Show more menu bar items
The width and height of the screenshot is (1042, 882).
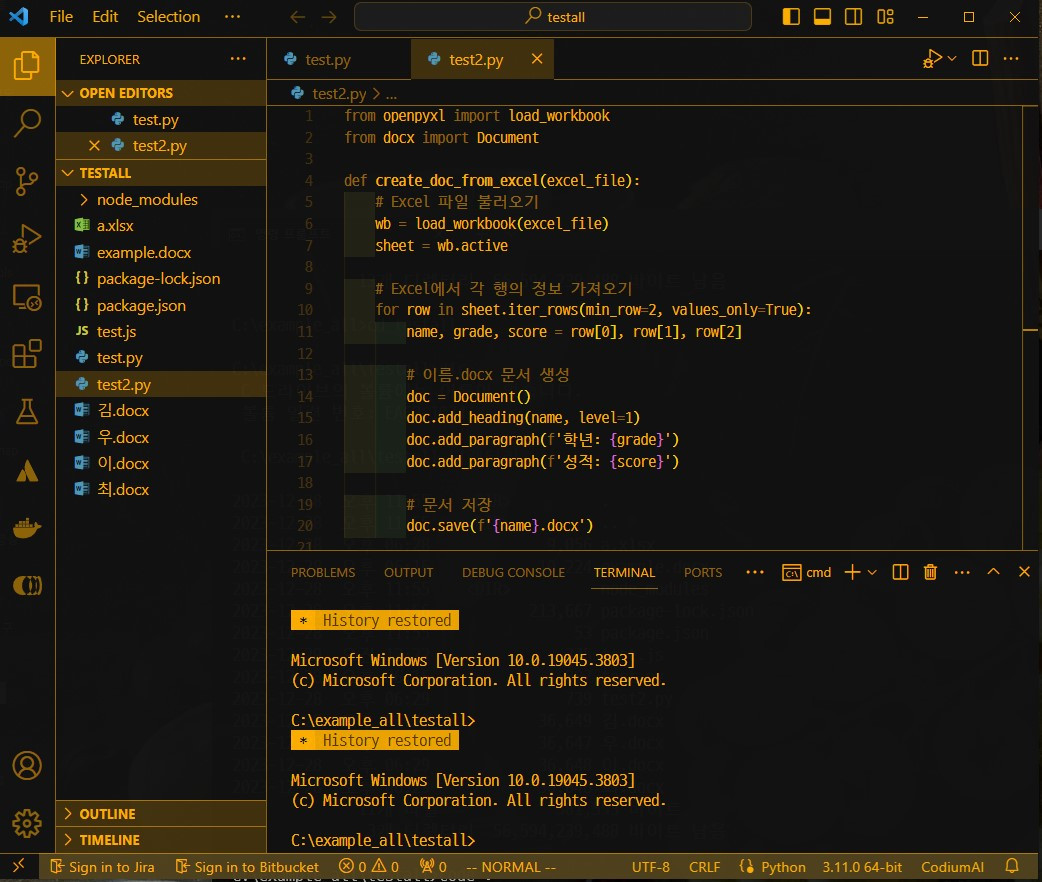pos(232,17)
